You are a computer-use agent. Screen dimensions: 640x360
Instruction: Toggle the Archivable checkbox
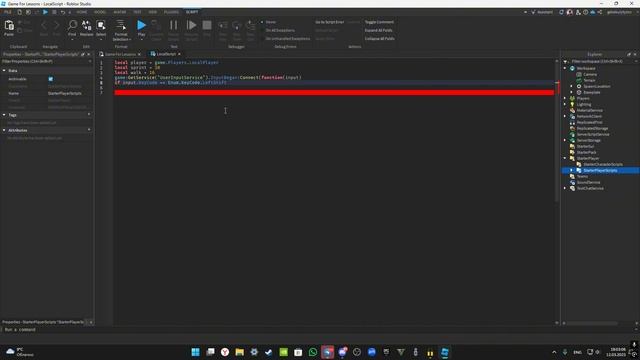tap(51, 79)
